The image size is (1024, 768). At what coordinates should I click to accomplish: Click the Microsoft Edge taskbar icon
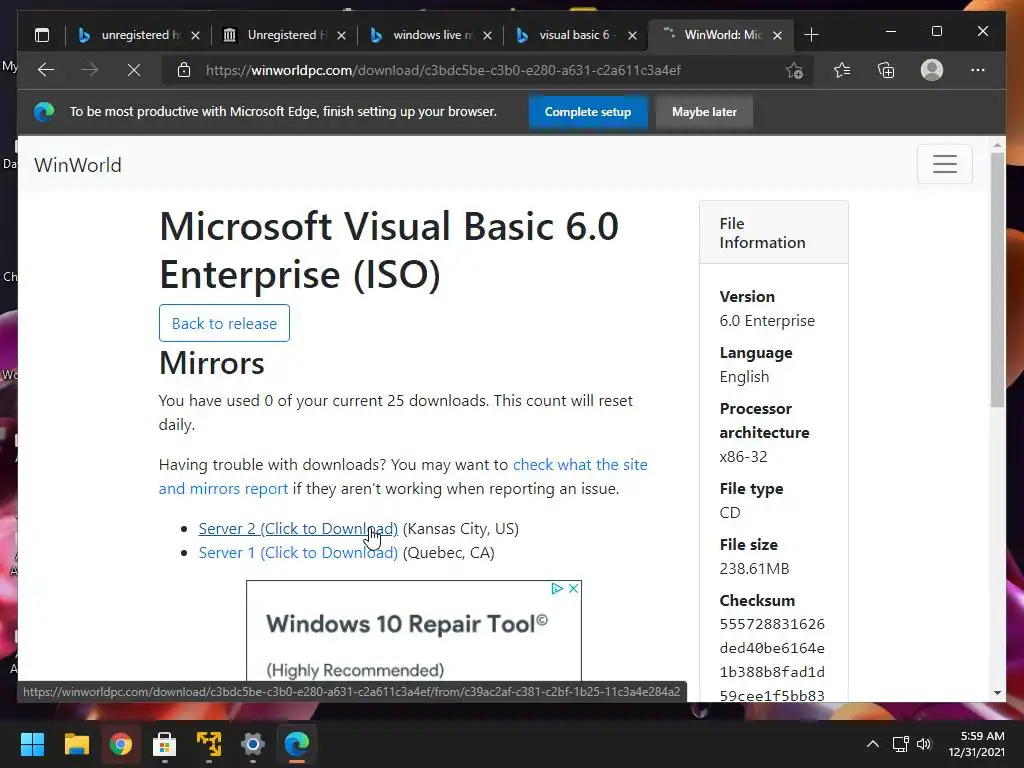tap(297, 744)
